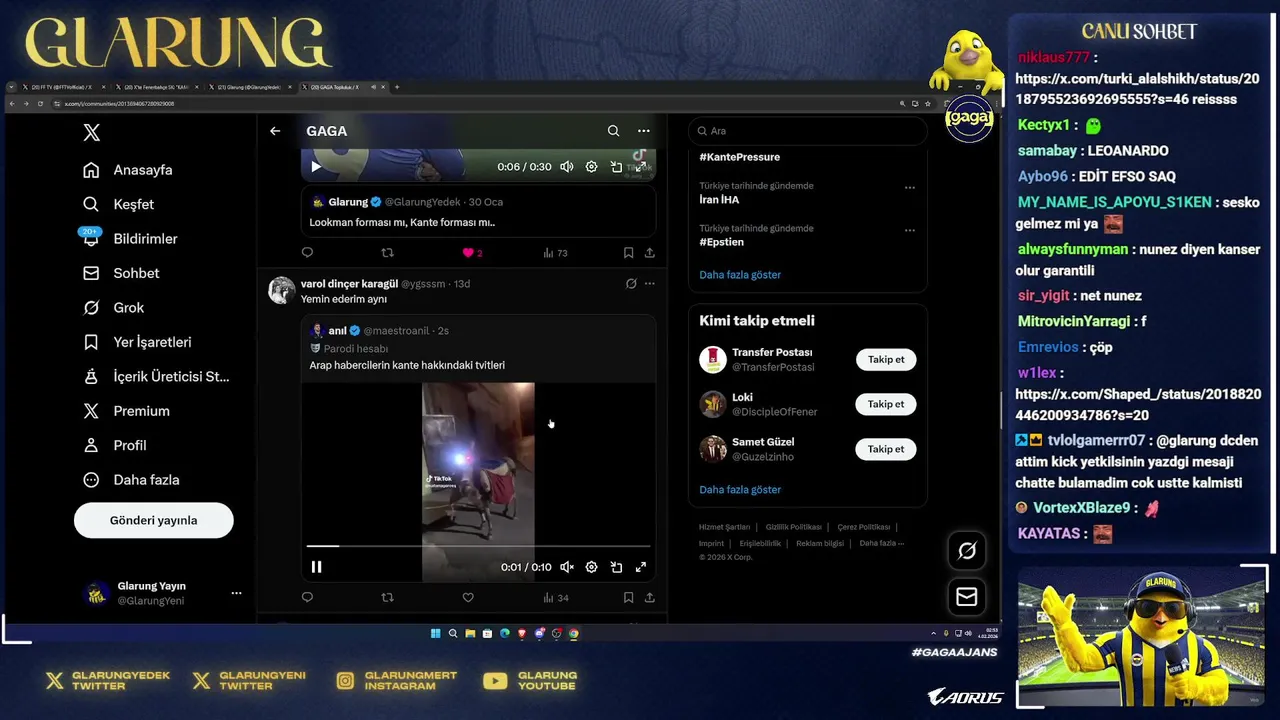
Task: Play the 0:30 top video
Action: tap(316, 167)
